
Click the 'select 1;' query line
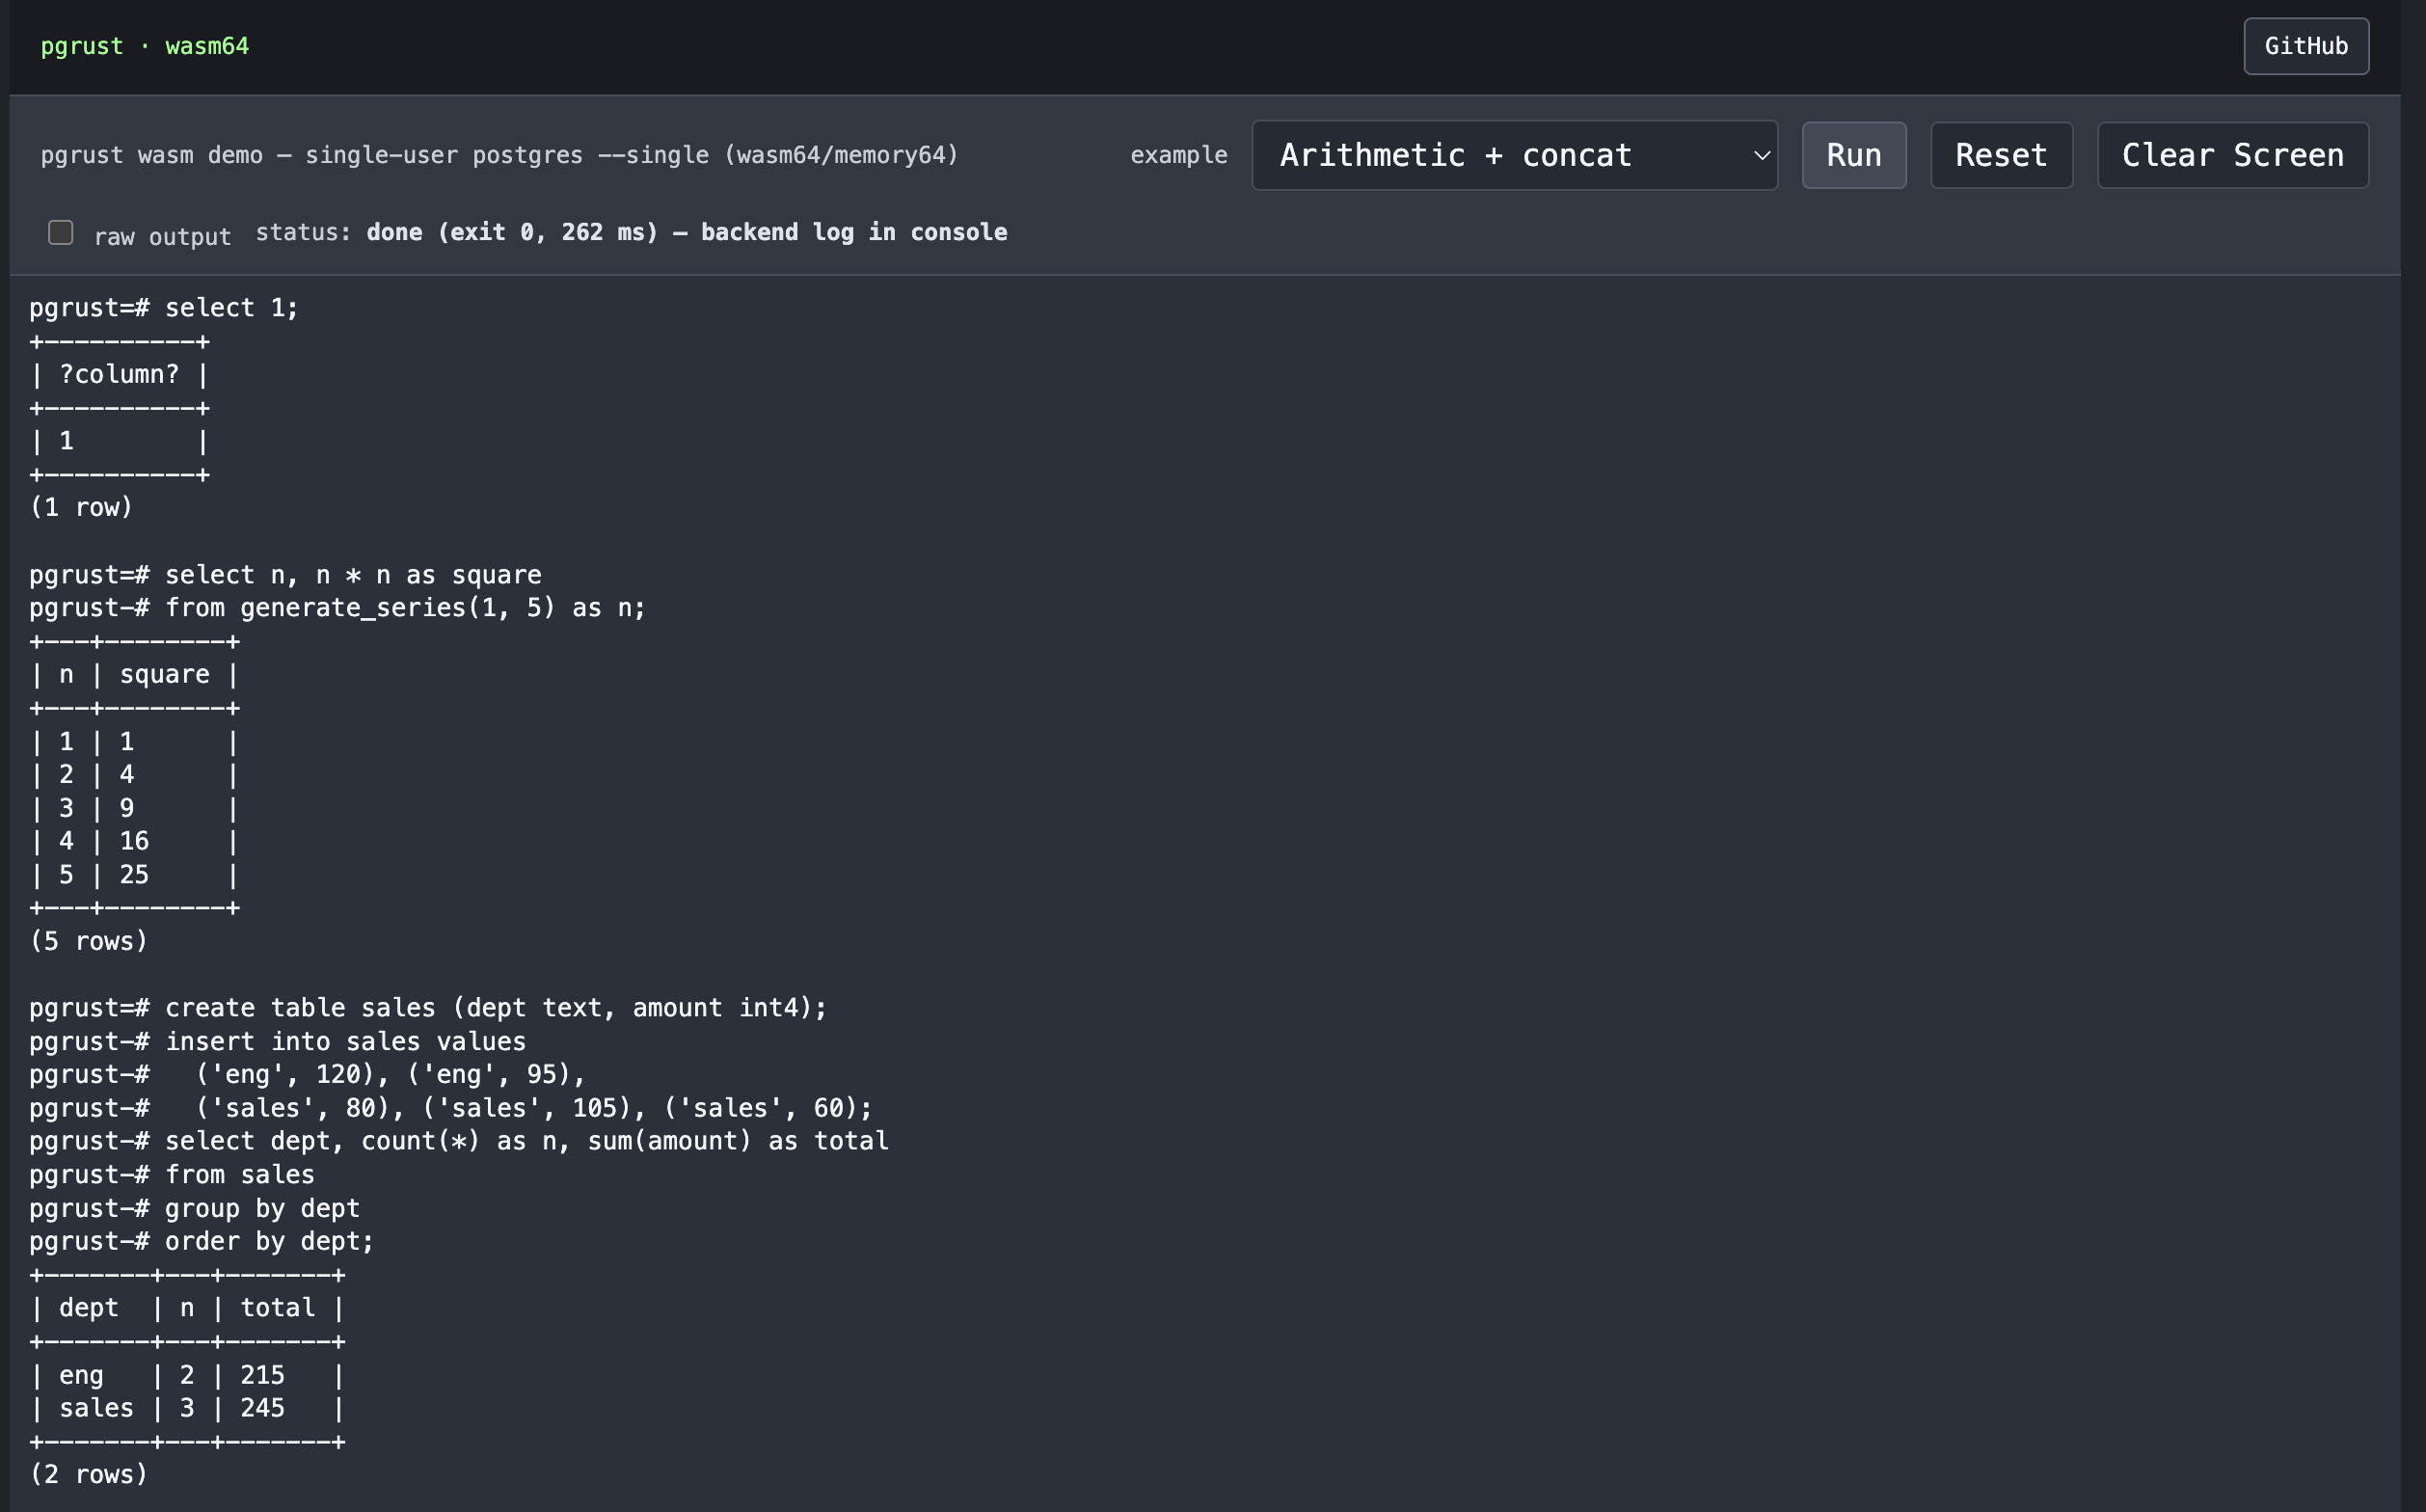tap(164, 308)
